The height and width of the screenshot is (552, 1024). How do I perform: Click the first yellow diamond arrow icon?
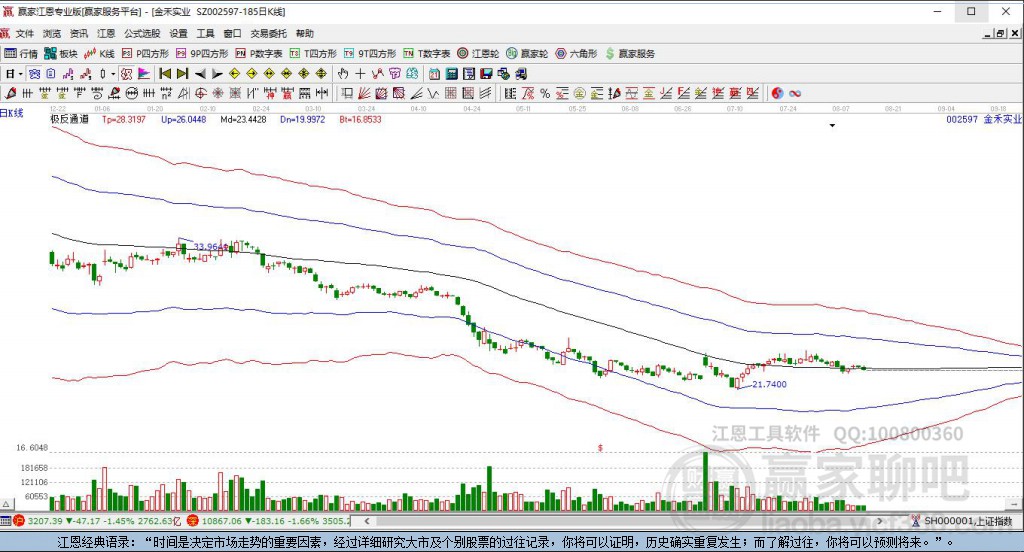point(234,74)
